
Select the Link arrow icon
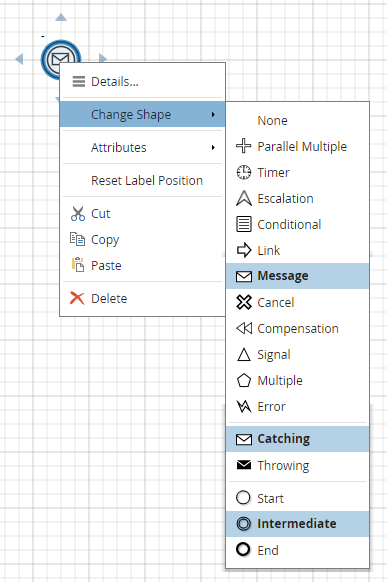(x=243, y=250)
